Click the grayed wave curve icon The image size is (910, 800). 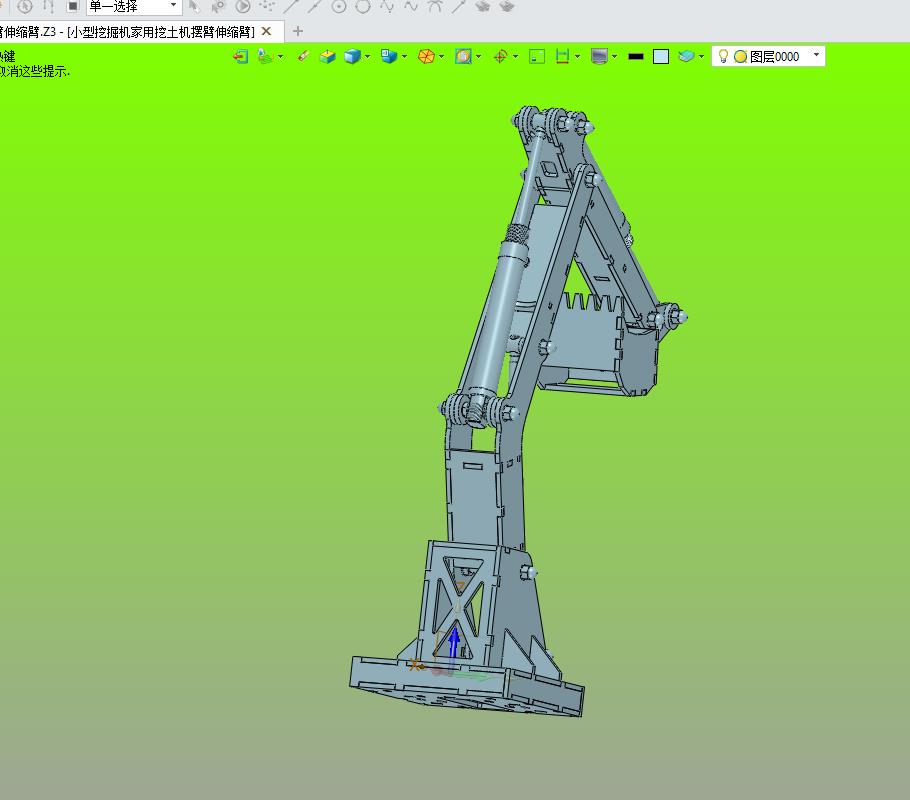pos(411,7)
